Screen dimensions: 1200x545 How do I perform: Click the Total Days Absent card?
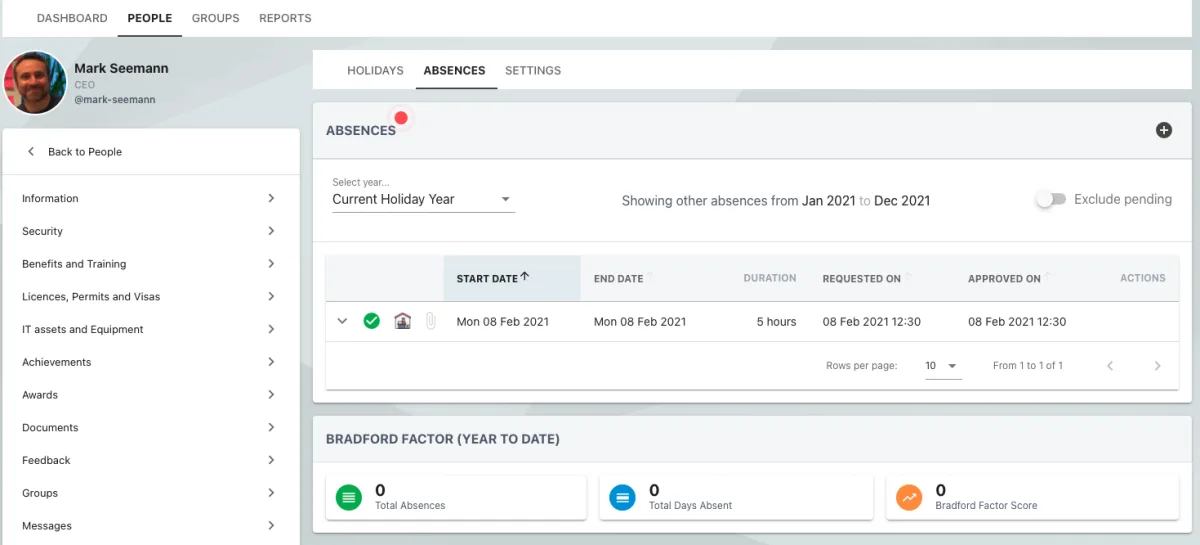click(x=736, y=497)
